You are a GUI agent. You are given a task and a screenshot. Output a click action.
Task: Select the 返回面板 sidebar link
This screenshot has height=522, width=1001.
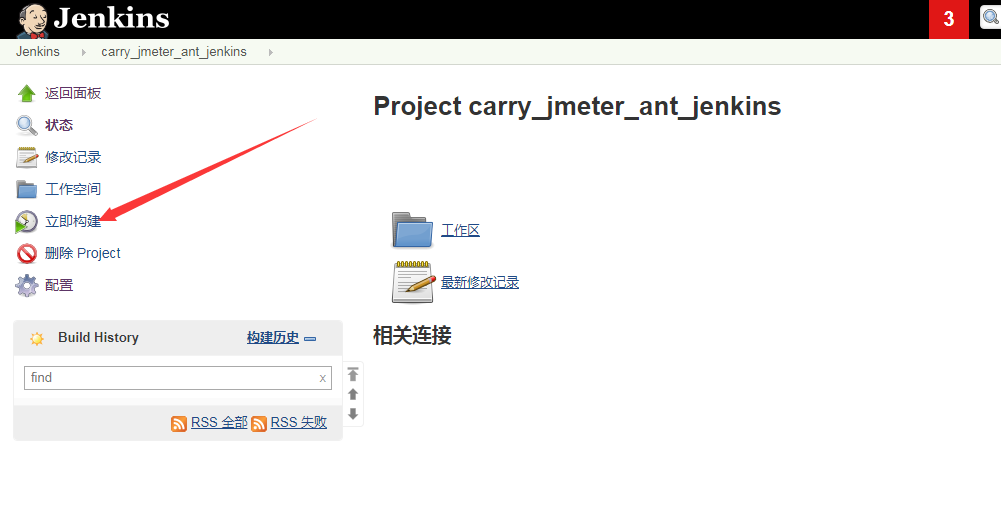73,93
